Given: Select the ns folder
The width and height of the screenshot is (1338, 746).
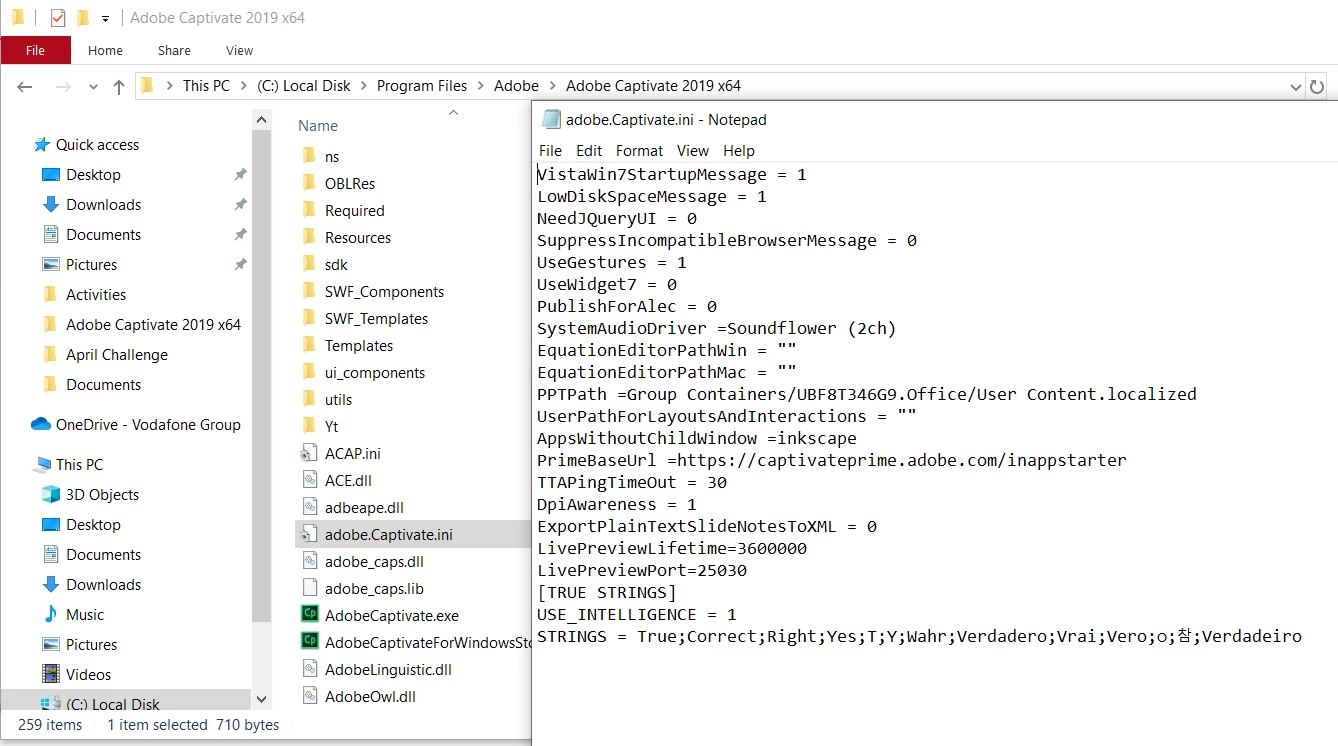Looking at the screenshot, I should pos(332,157).
